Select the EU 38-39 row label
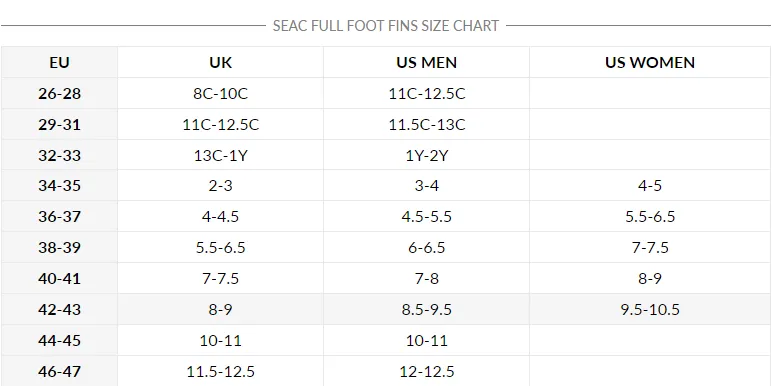The height and width of the screenshot is (386, 773). 59,247
